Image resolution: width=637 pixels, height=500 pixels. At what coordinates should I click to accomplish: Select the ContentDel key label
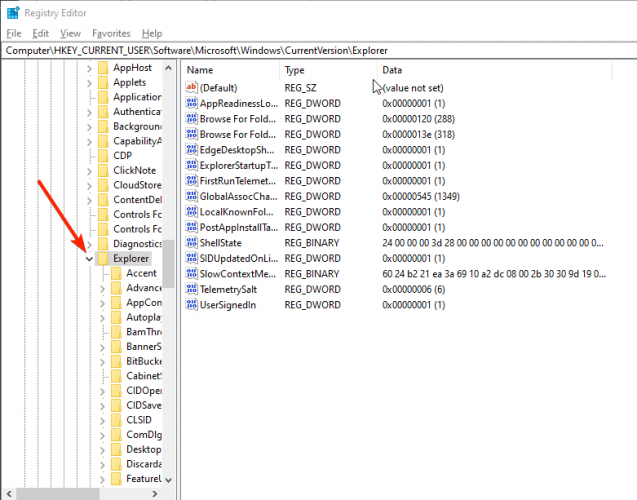(137, 200)
